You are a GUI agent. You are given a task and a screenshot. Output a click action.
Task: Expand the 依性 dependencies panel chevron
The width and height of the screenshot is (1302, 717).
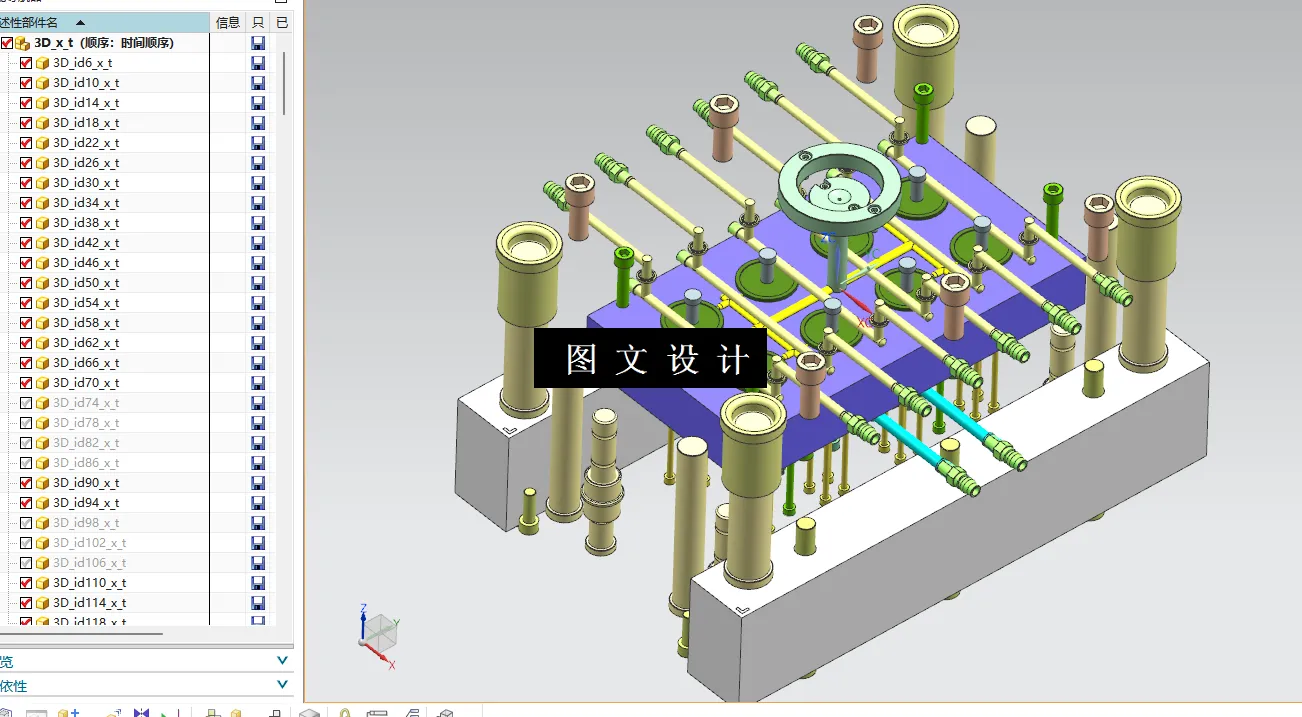[x=281, y=684]
